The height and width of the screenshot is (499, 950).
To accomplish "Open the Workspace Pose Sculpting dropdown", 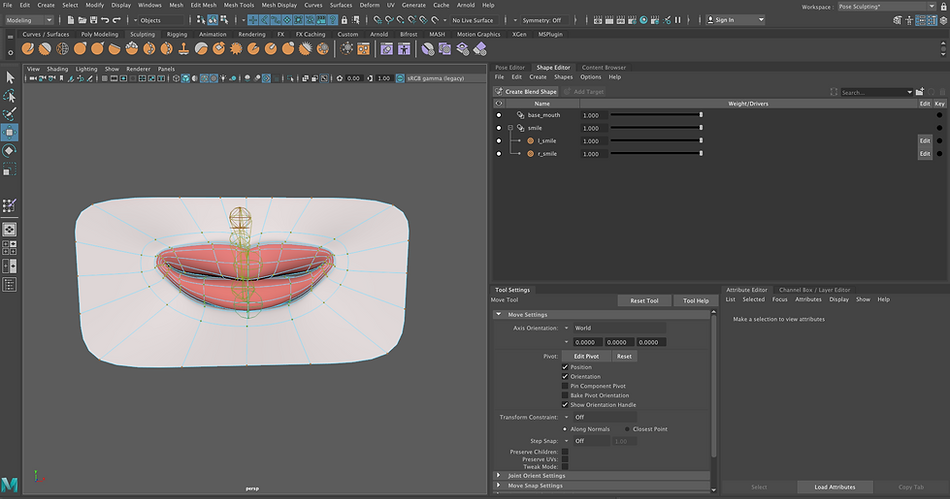I will 886,7.
